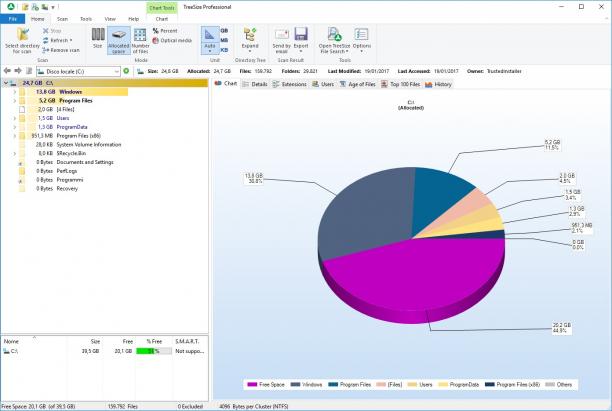The width and height of the screenshot is (612, 411).
Task: Go back in navigation history
Action: pos(7,71)
